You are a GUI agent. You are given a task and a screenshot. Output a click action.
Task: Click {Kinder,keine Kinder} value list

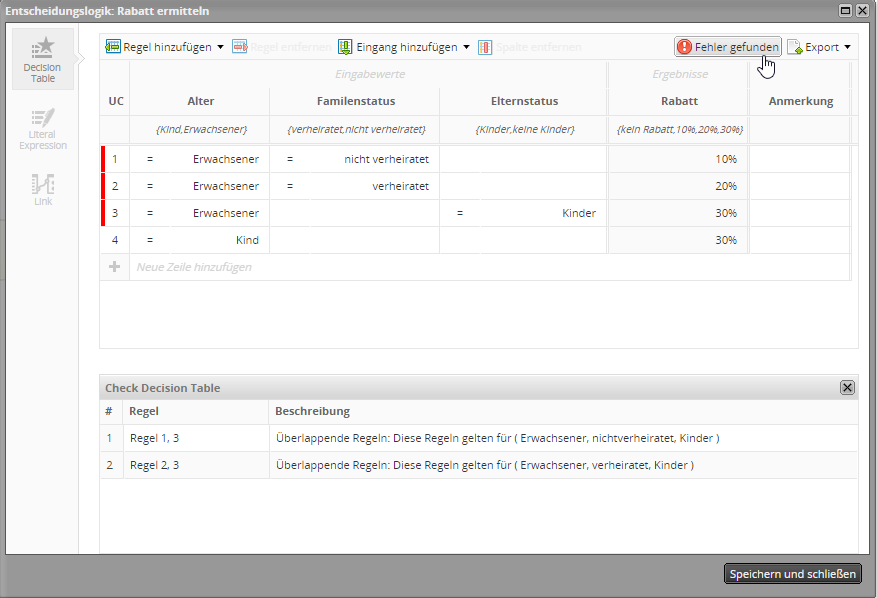pos(524,129)
